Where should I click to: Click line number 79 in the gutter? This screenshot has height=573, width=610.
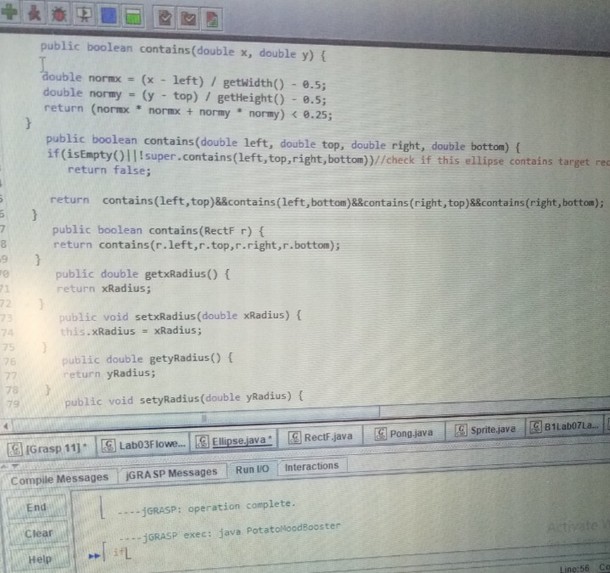(12, 403)
